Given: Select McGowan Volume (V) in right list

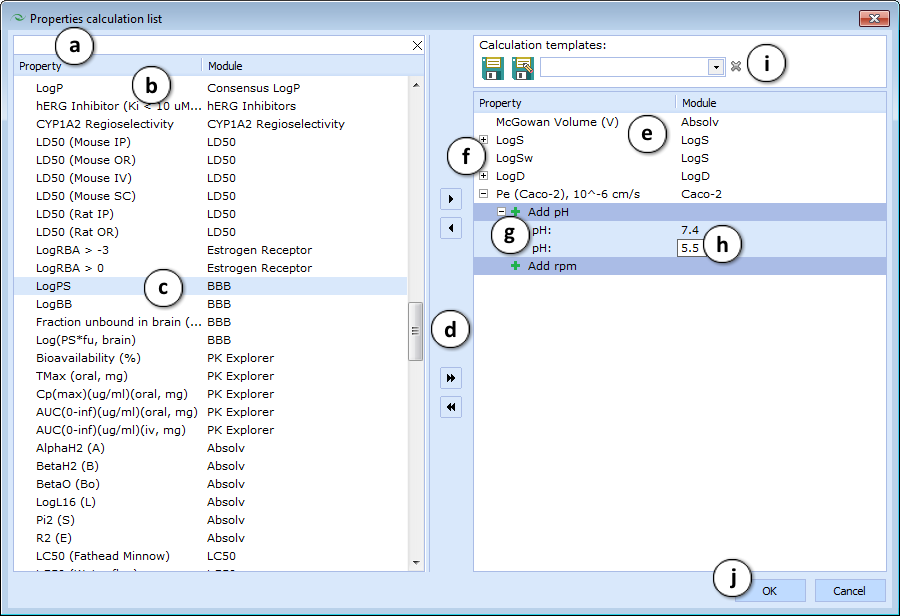Looking at the screenshot, I should point(680,122).
